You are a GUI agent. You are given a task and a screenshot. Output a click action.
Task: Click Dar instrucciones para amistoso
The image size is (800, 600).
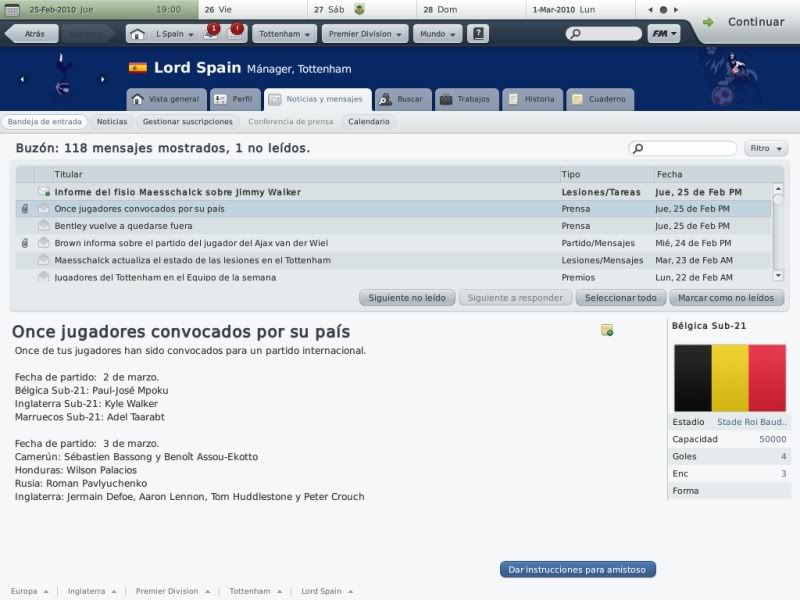pos(578,569)
